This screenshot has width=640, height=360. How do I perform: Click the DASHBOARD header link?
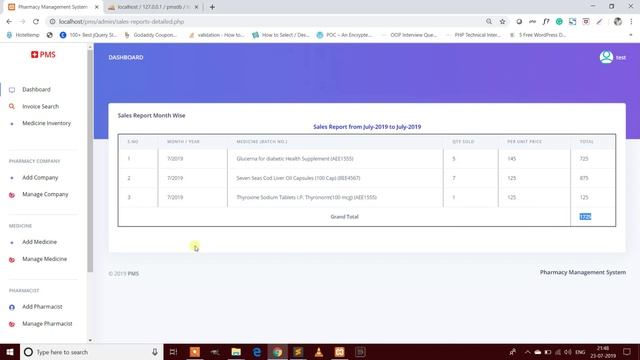(126, 58)
